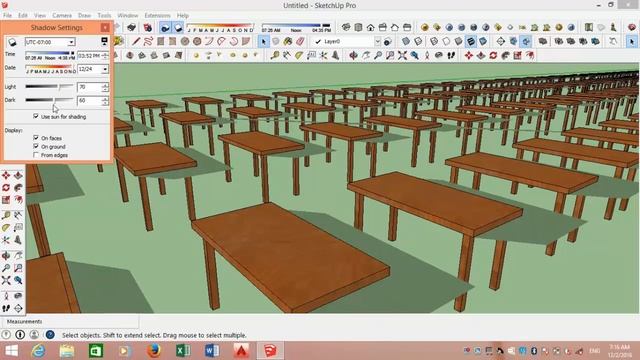Open Windows Start button
The height and width of the screenshot is (360, 640).
pyautogui.click(x=11, y=351)
